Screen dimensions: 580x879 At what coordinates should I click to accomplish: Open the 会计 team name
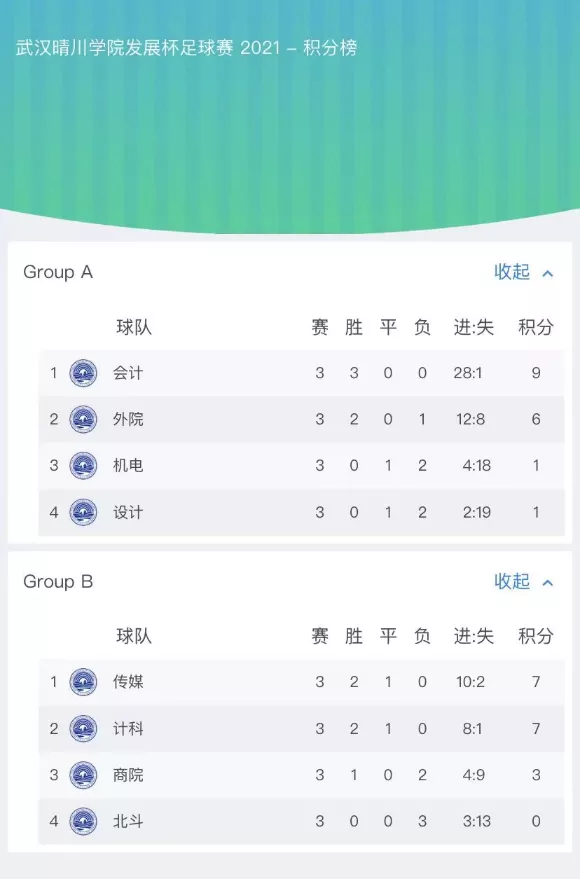pos(128,373)
